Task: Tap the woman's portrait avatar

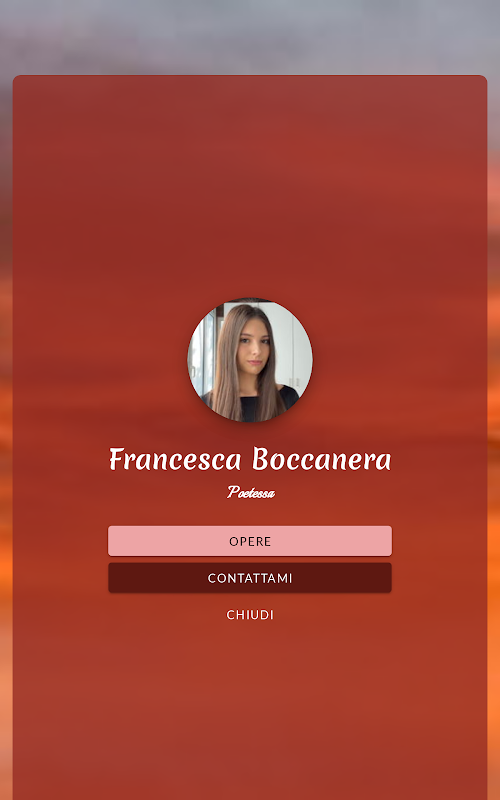Action: pos(250,360)
